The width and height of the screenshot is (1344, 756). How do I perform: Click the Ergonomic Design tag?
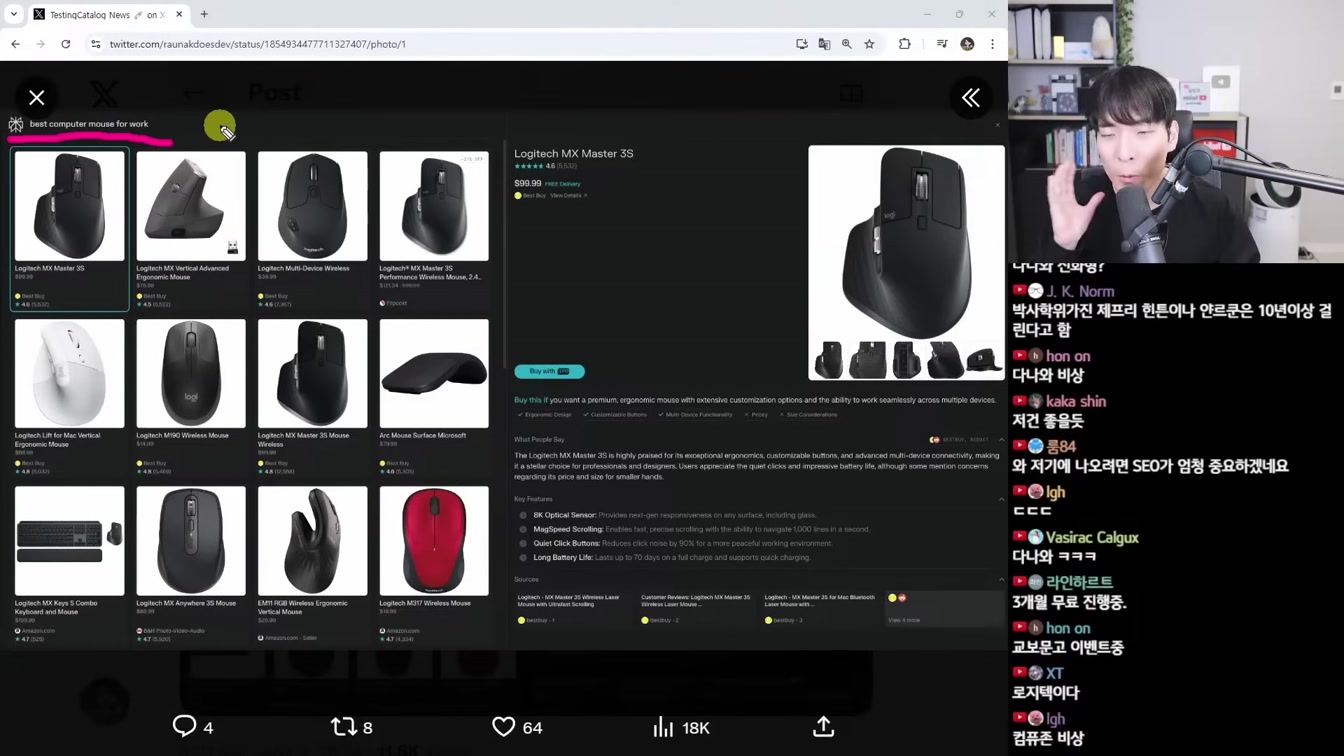pos(545,415)
